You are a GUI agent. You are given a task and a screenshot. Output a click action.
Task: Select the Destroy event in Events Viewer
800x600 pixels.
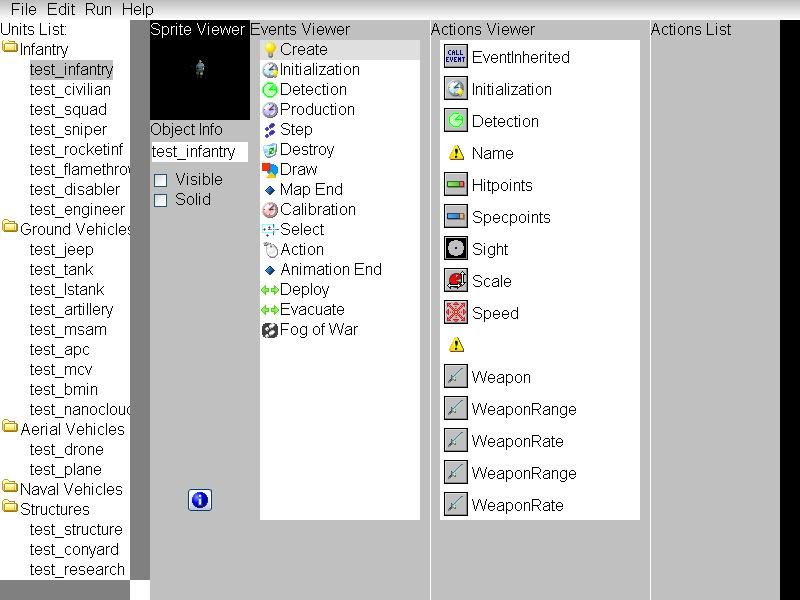click(306, 149)
